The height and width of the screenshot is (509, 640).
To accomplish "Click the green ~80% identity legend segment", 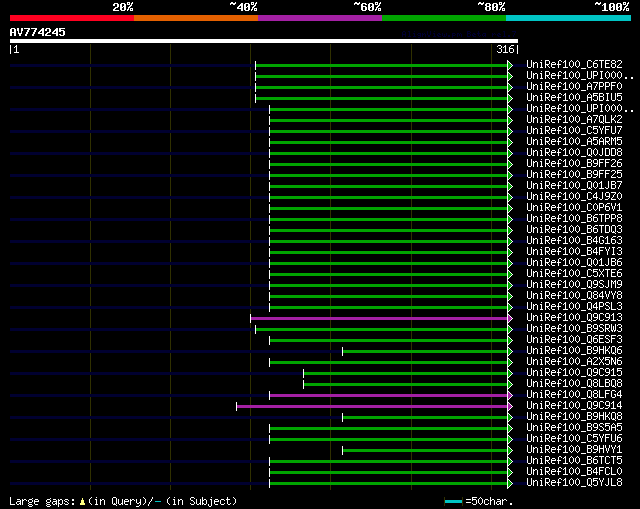I will 444,18.
